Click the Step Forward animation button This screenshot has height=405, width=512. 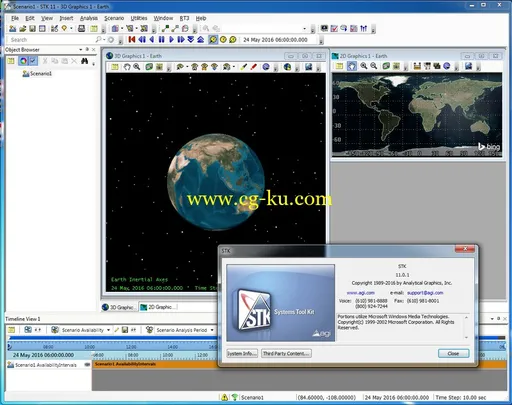point(181,40)
